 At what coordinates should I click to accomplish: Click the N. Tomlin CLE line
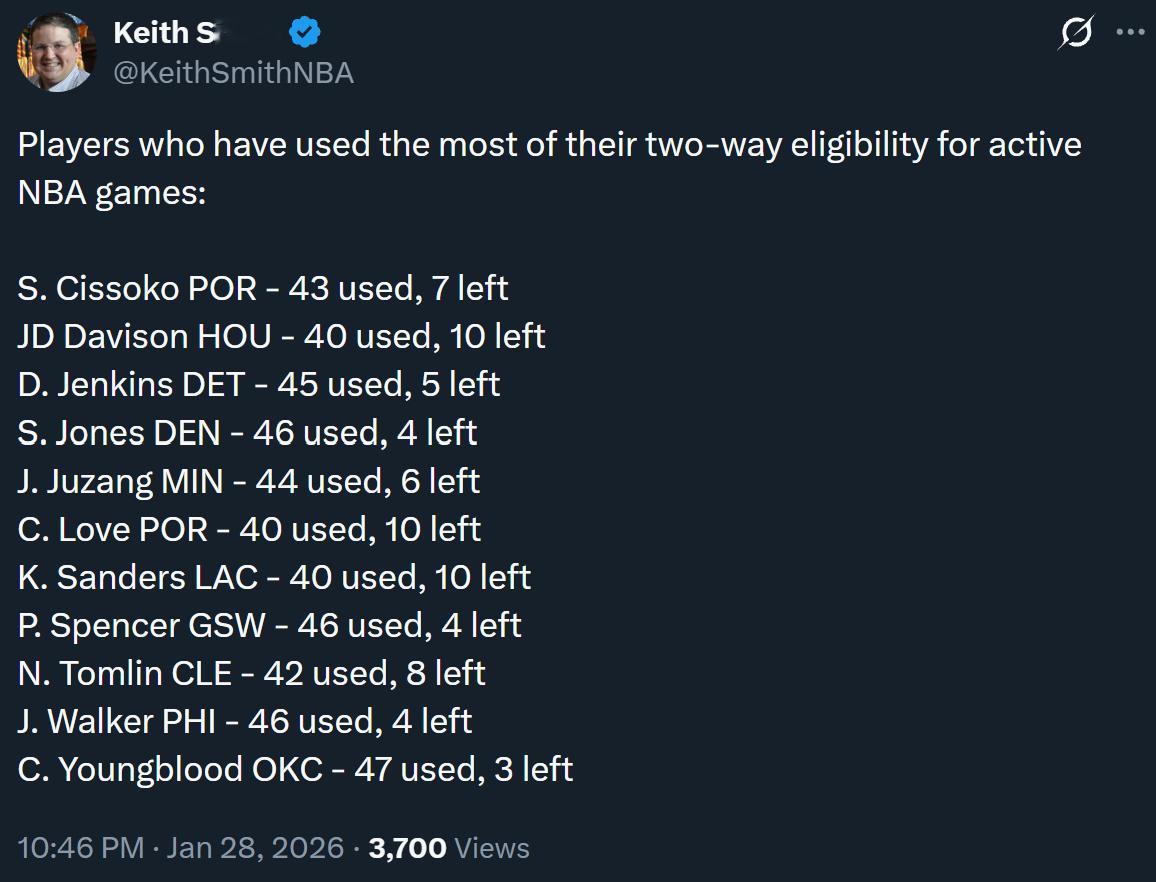(251, 673)
